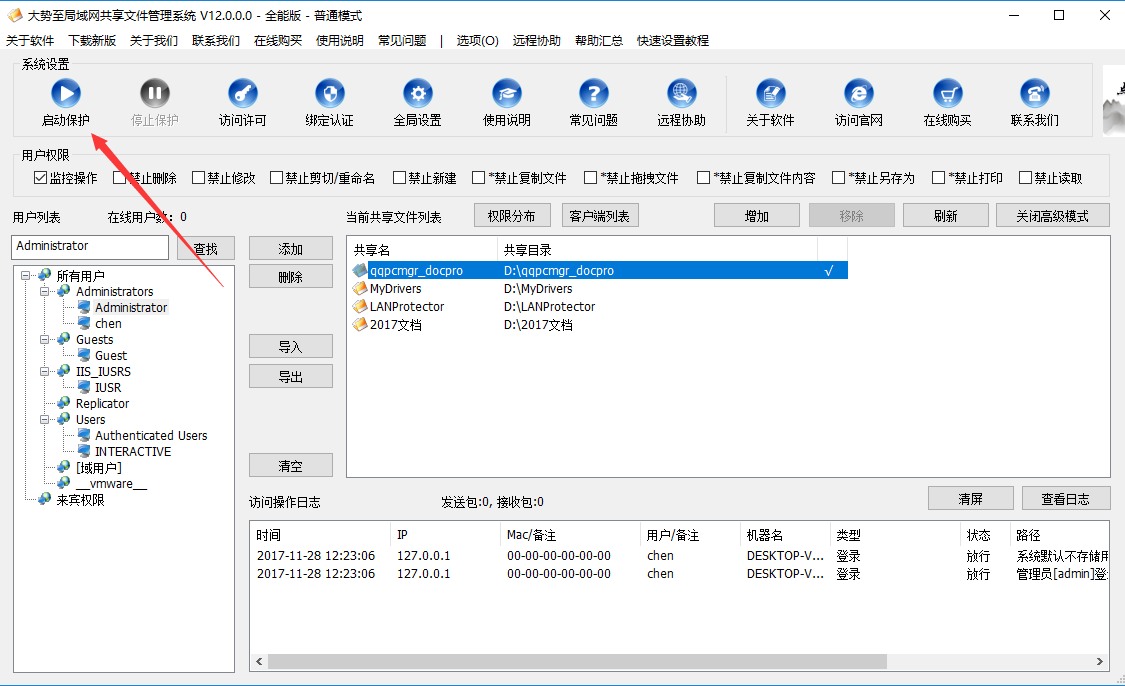Open the 下载新版 menu item
This screenshot has width=1125, height=686.
[x=92, y=40]
